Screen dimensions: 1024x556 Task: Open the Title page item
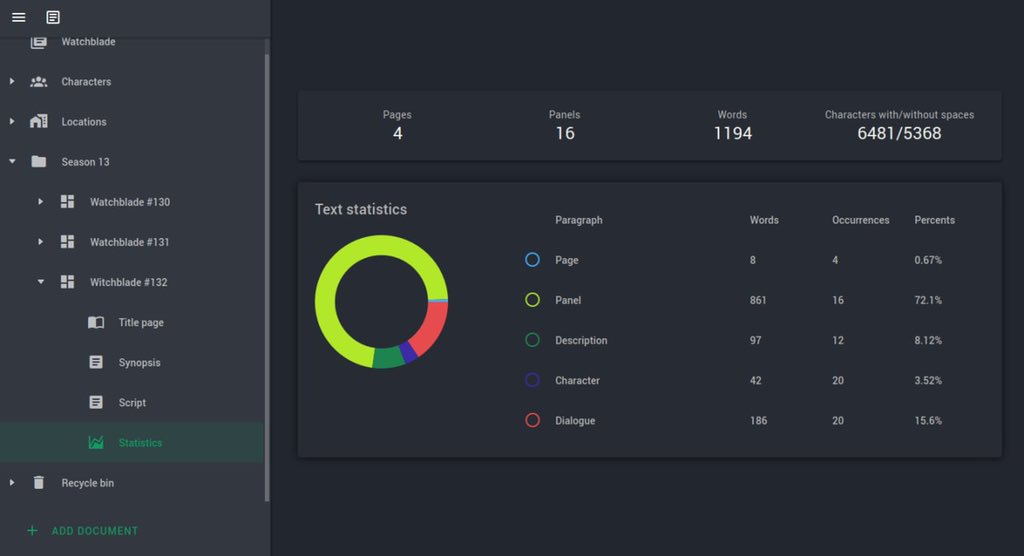pos(132,322)
